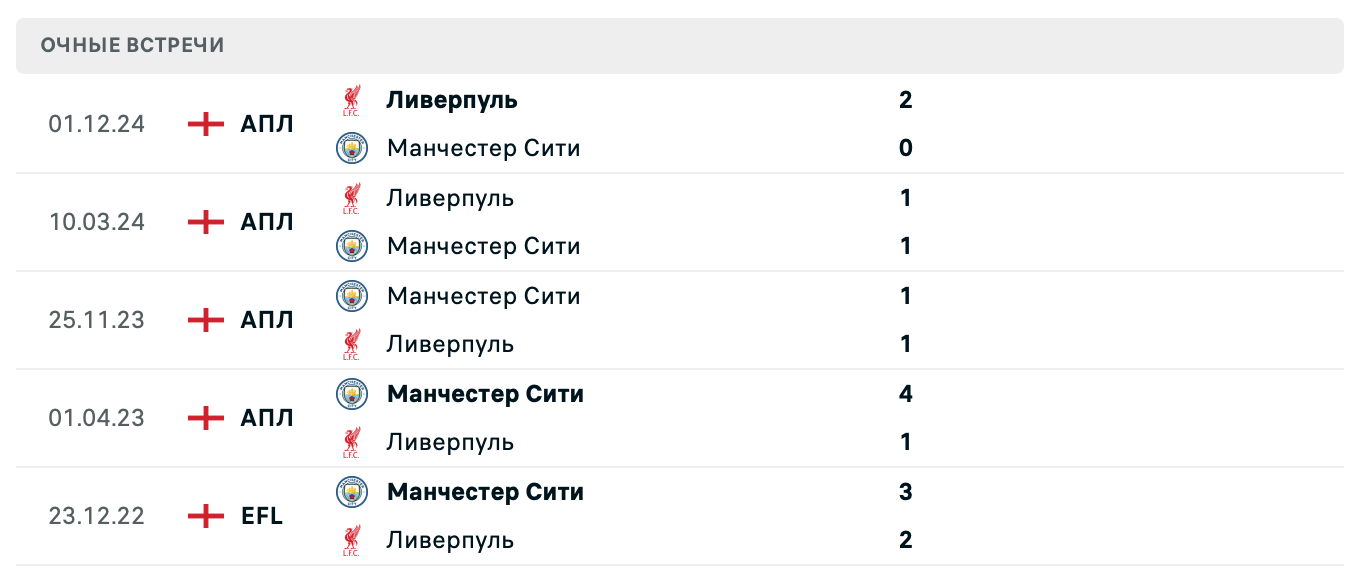This screenshot has height=582, width=1360.
Task: Click the Manchester City badge in the 01.04.23 match
Action: pos(352,394)
